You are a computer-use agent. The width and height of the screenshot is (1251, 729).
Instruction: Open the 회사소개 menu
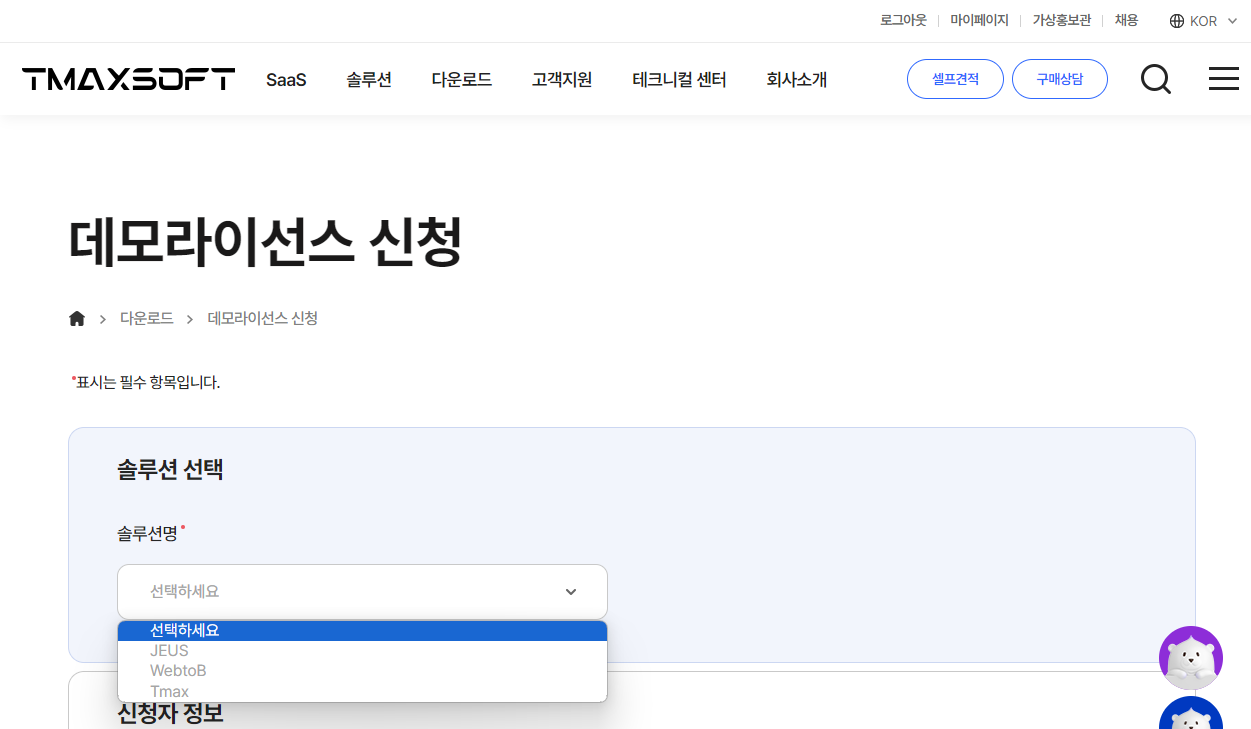tap(796, 80)
